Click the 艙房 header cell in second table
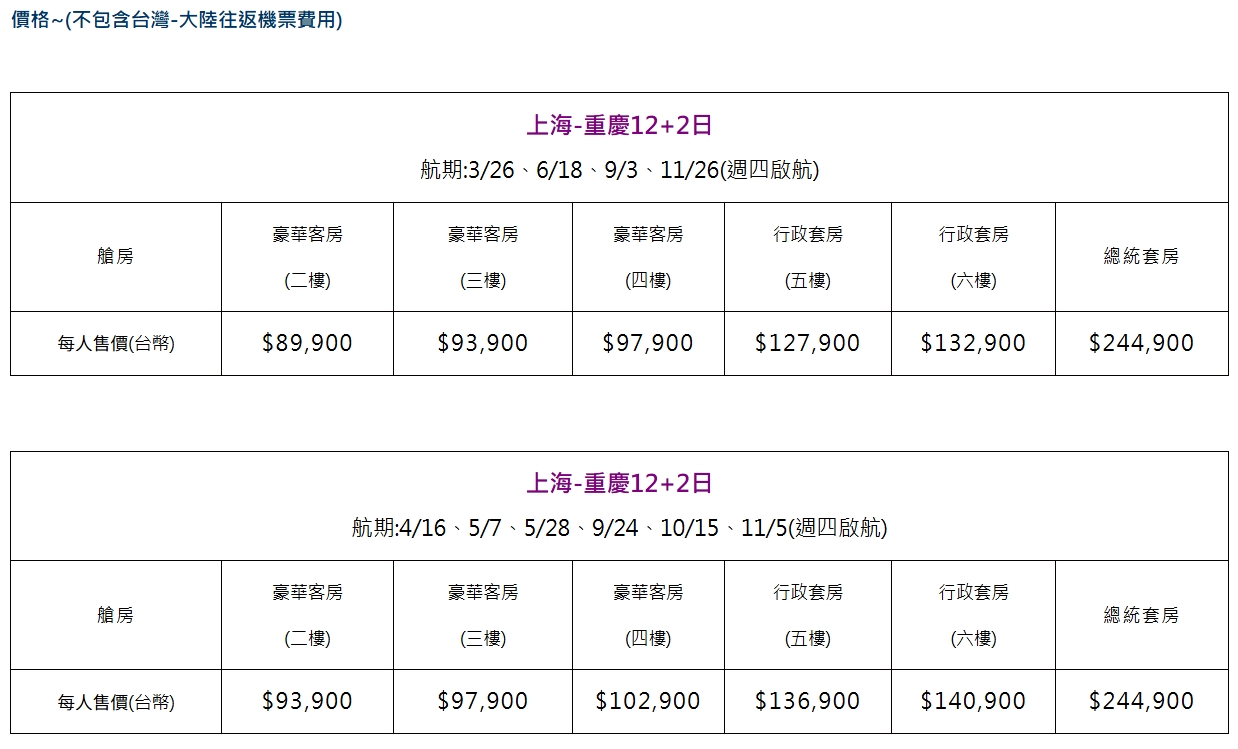1238x749 pixels. [116, 615]
